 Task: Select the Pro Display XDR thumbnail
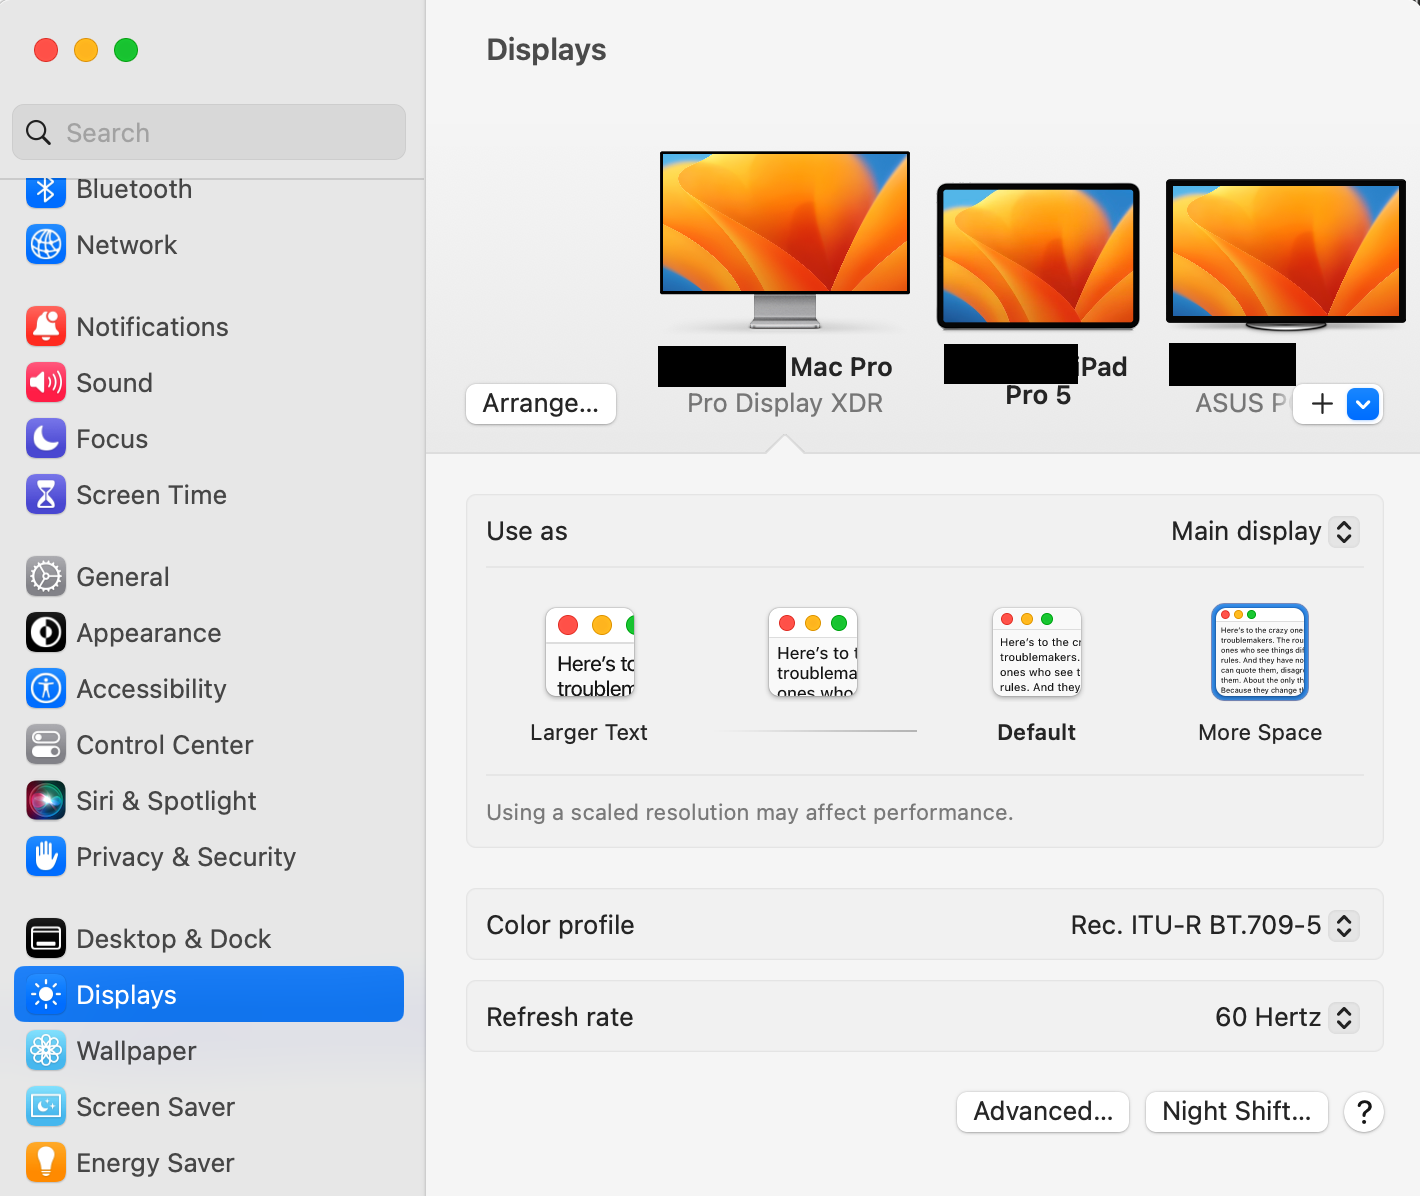[785, 240]
